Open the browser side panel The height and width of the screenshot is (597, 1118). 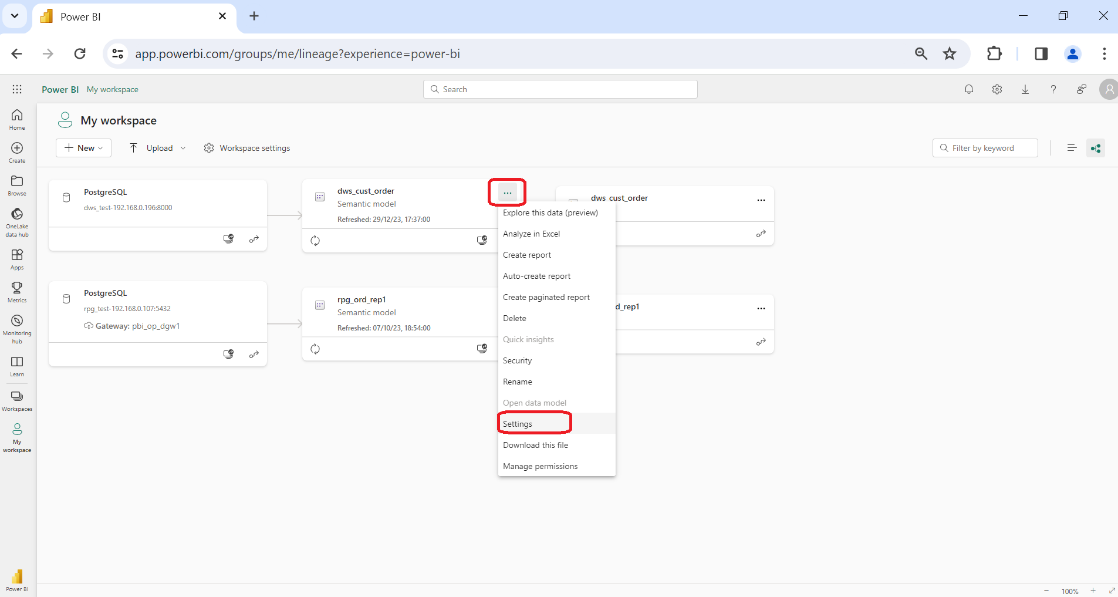(x=1041, y=53)
